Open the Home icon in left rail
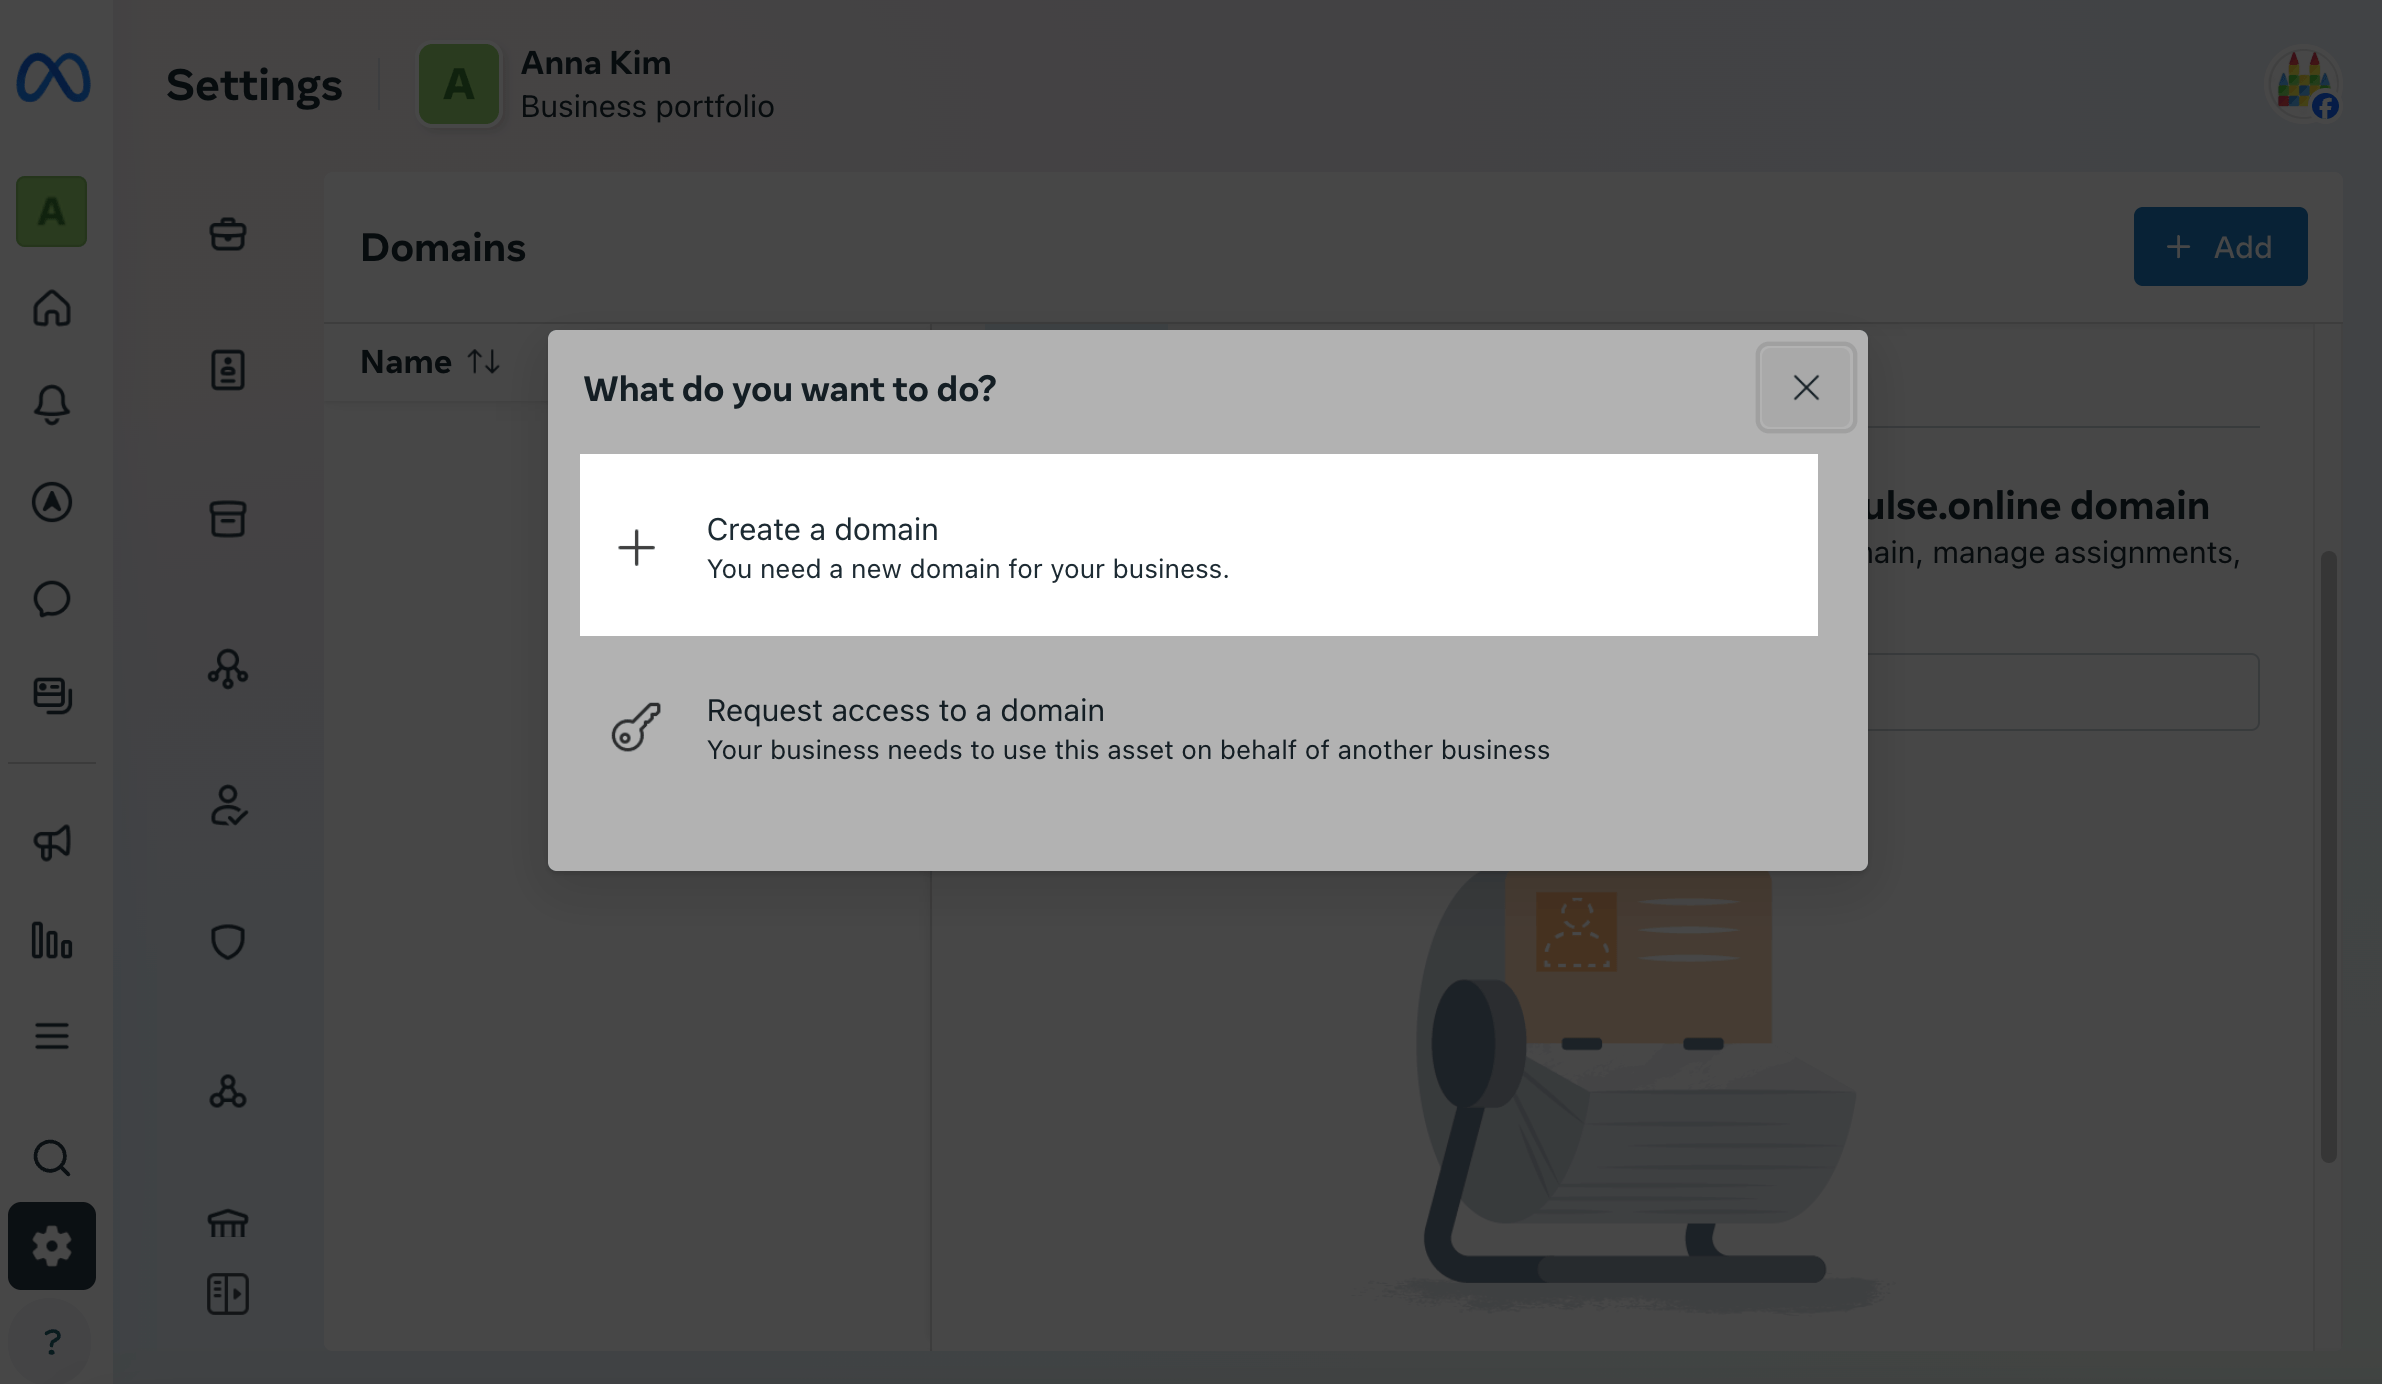2382x1384 pixels. (x=52, y=308)
